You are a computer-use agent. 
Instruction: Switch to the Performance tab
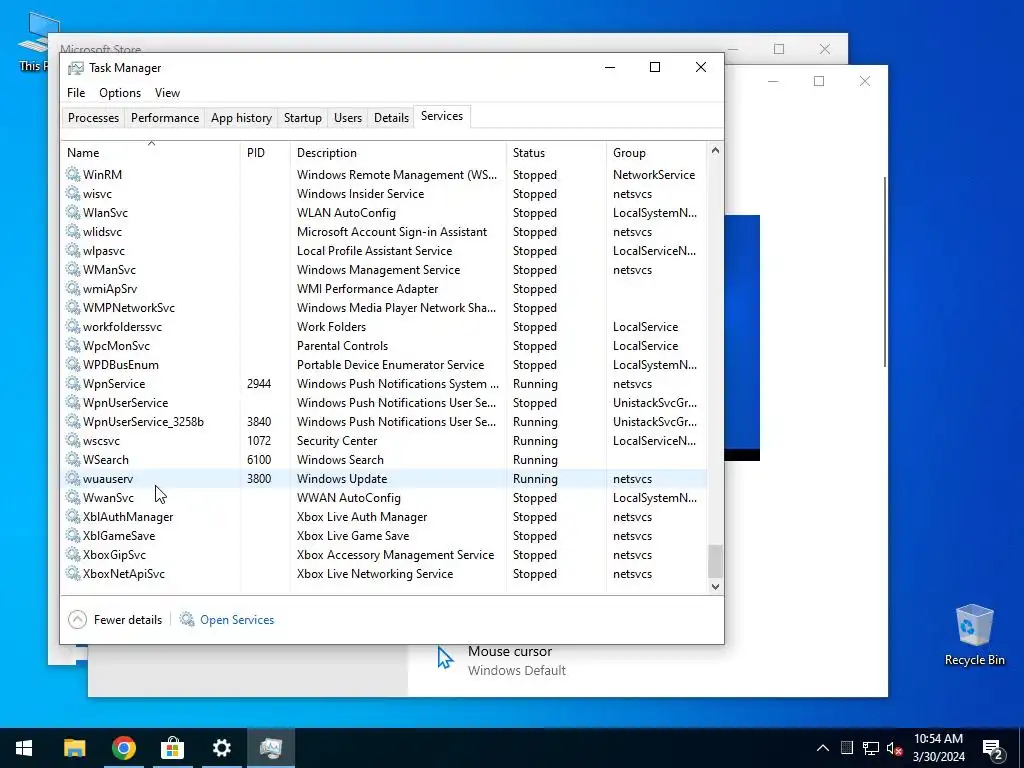point(165,118)
